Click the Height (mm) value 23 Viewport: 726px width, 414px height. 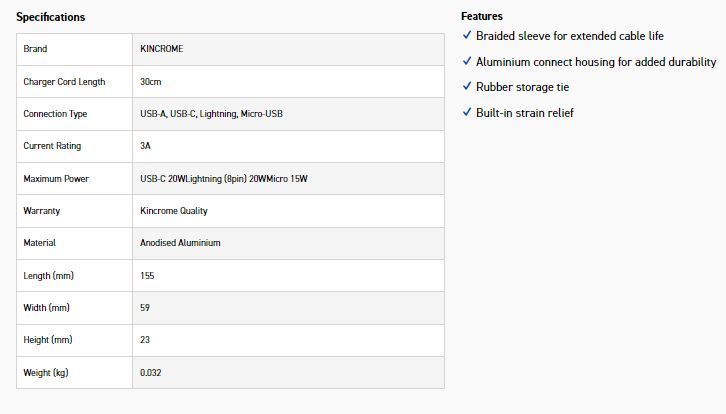(x=146, y=340)
